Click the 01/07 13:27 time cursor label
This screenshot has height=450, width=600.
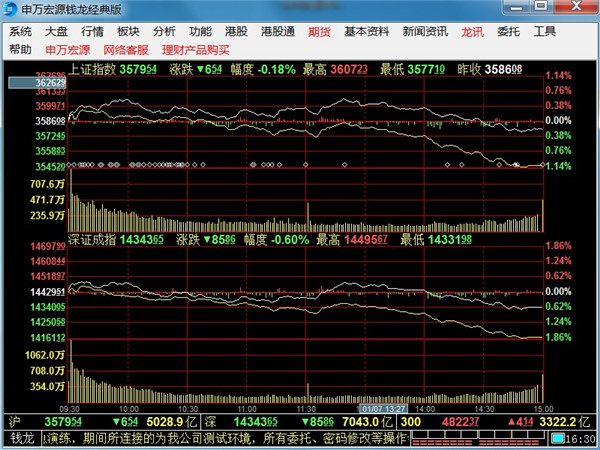click(383, 409)
